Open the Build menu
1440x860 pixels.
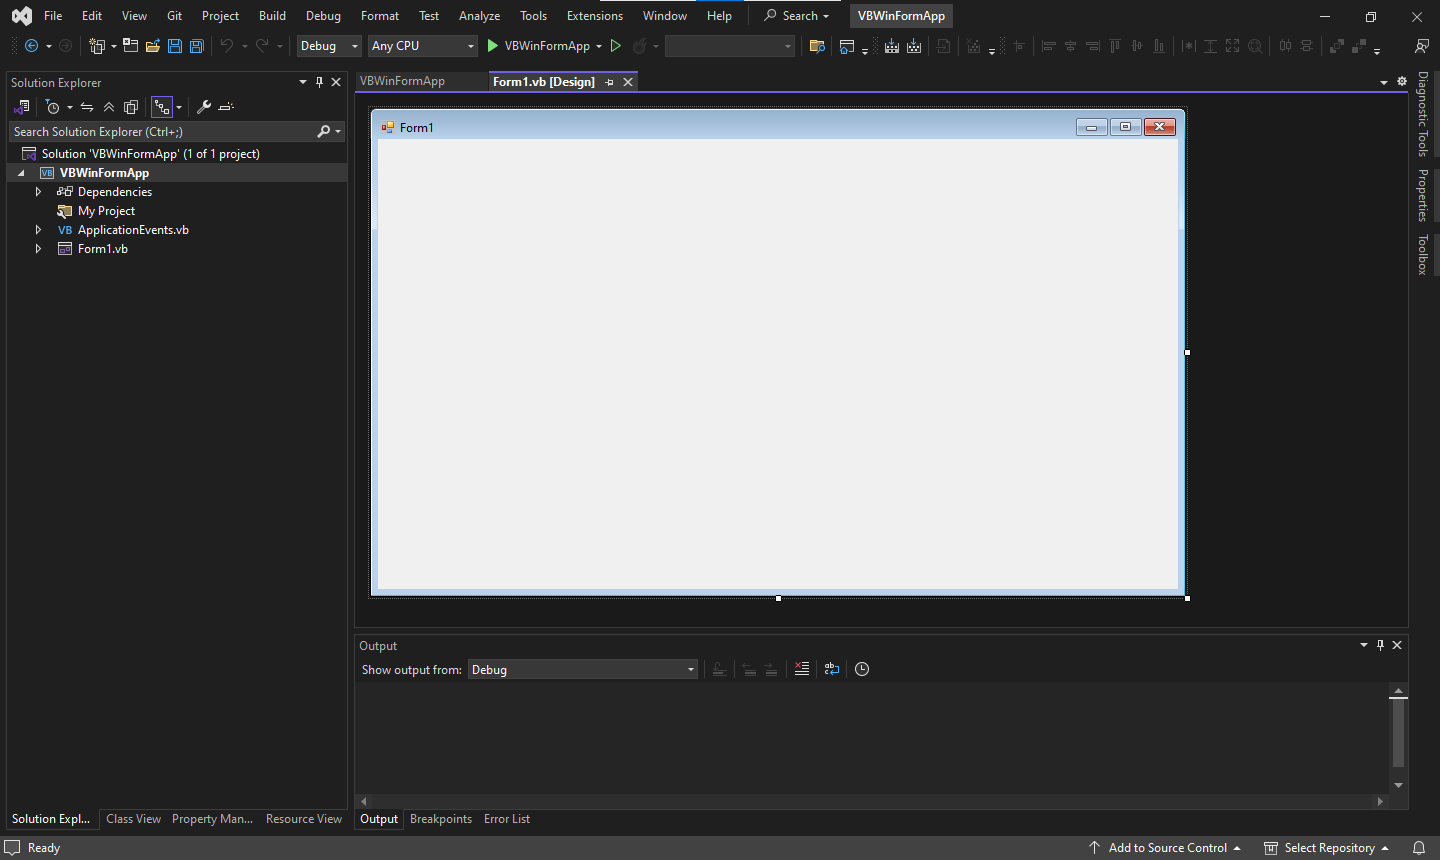point(272,16)
